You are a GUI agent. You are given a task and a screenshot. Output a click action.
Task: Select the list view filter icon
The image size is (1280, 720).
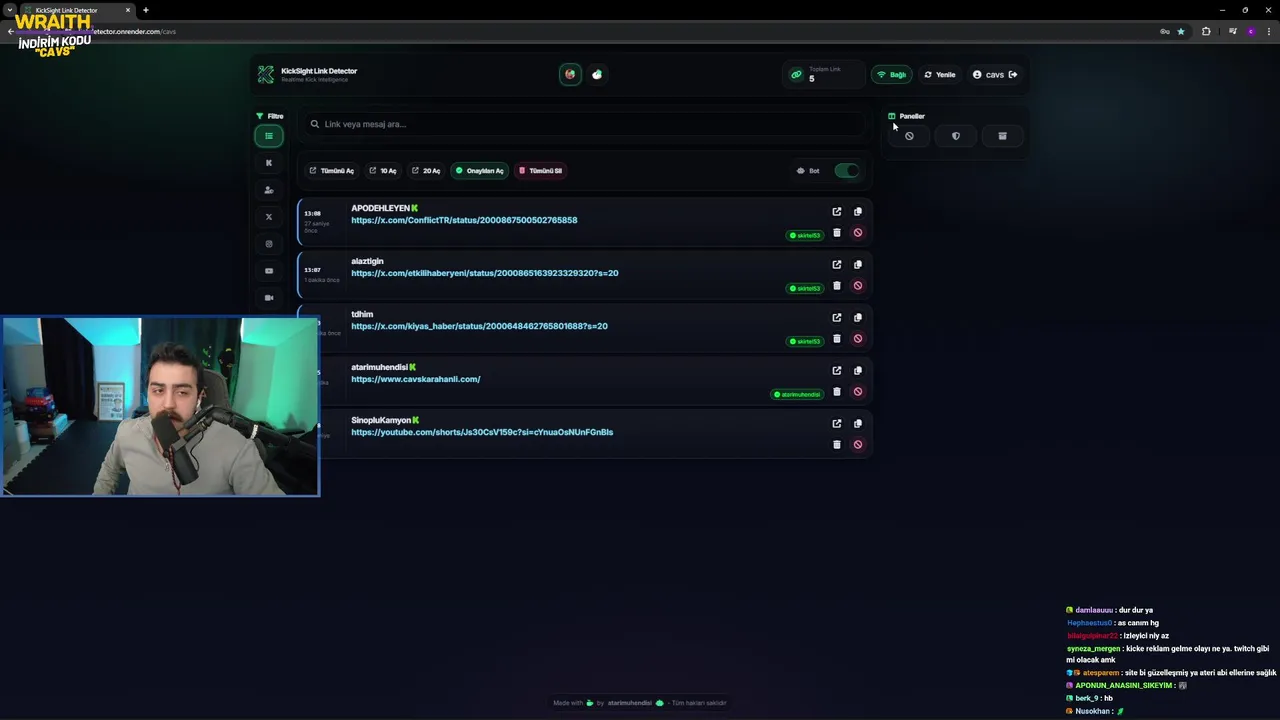(268, 136)
